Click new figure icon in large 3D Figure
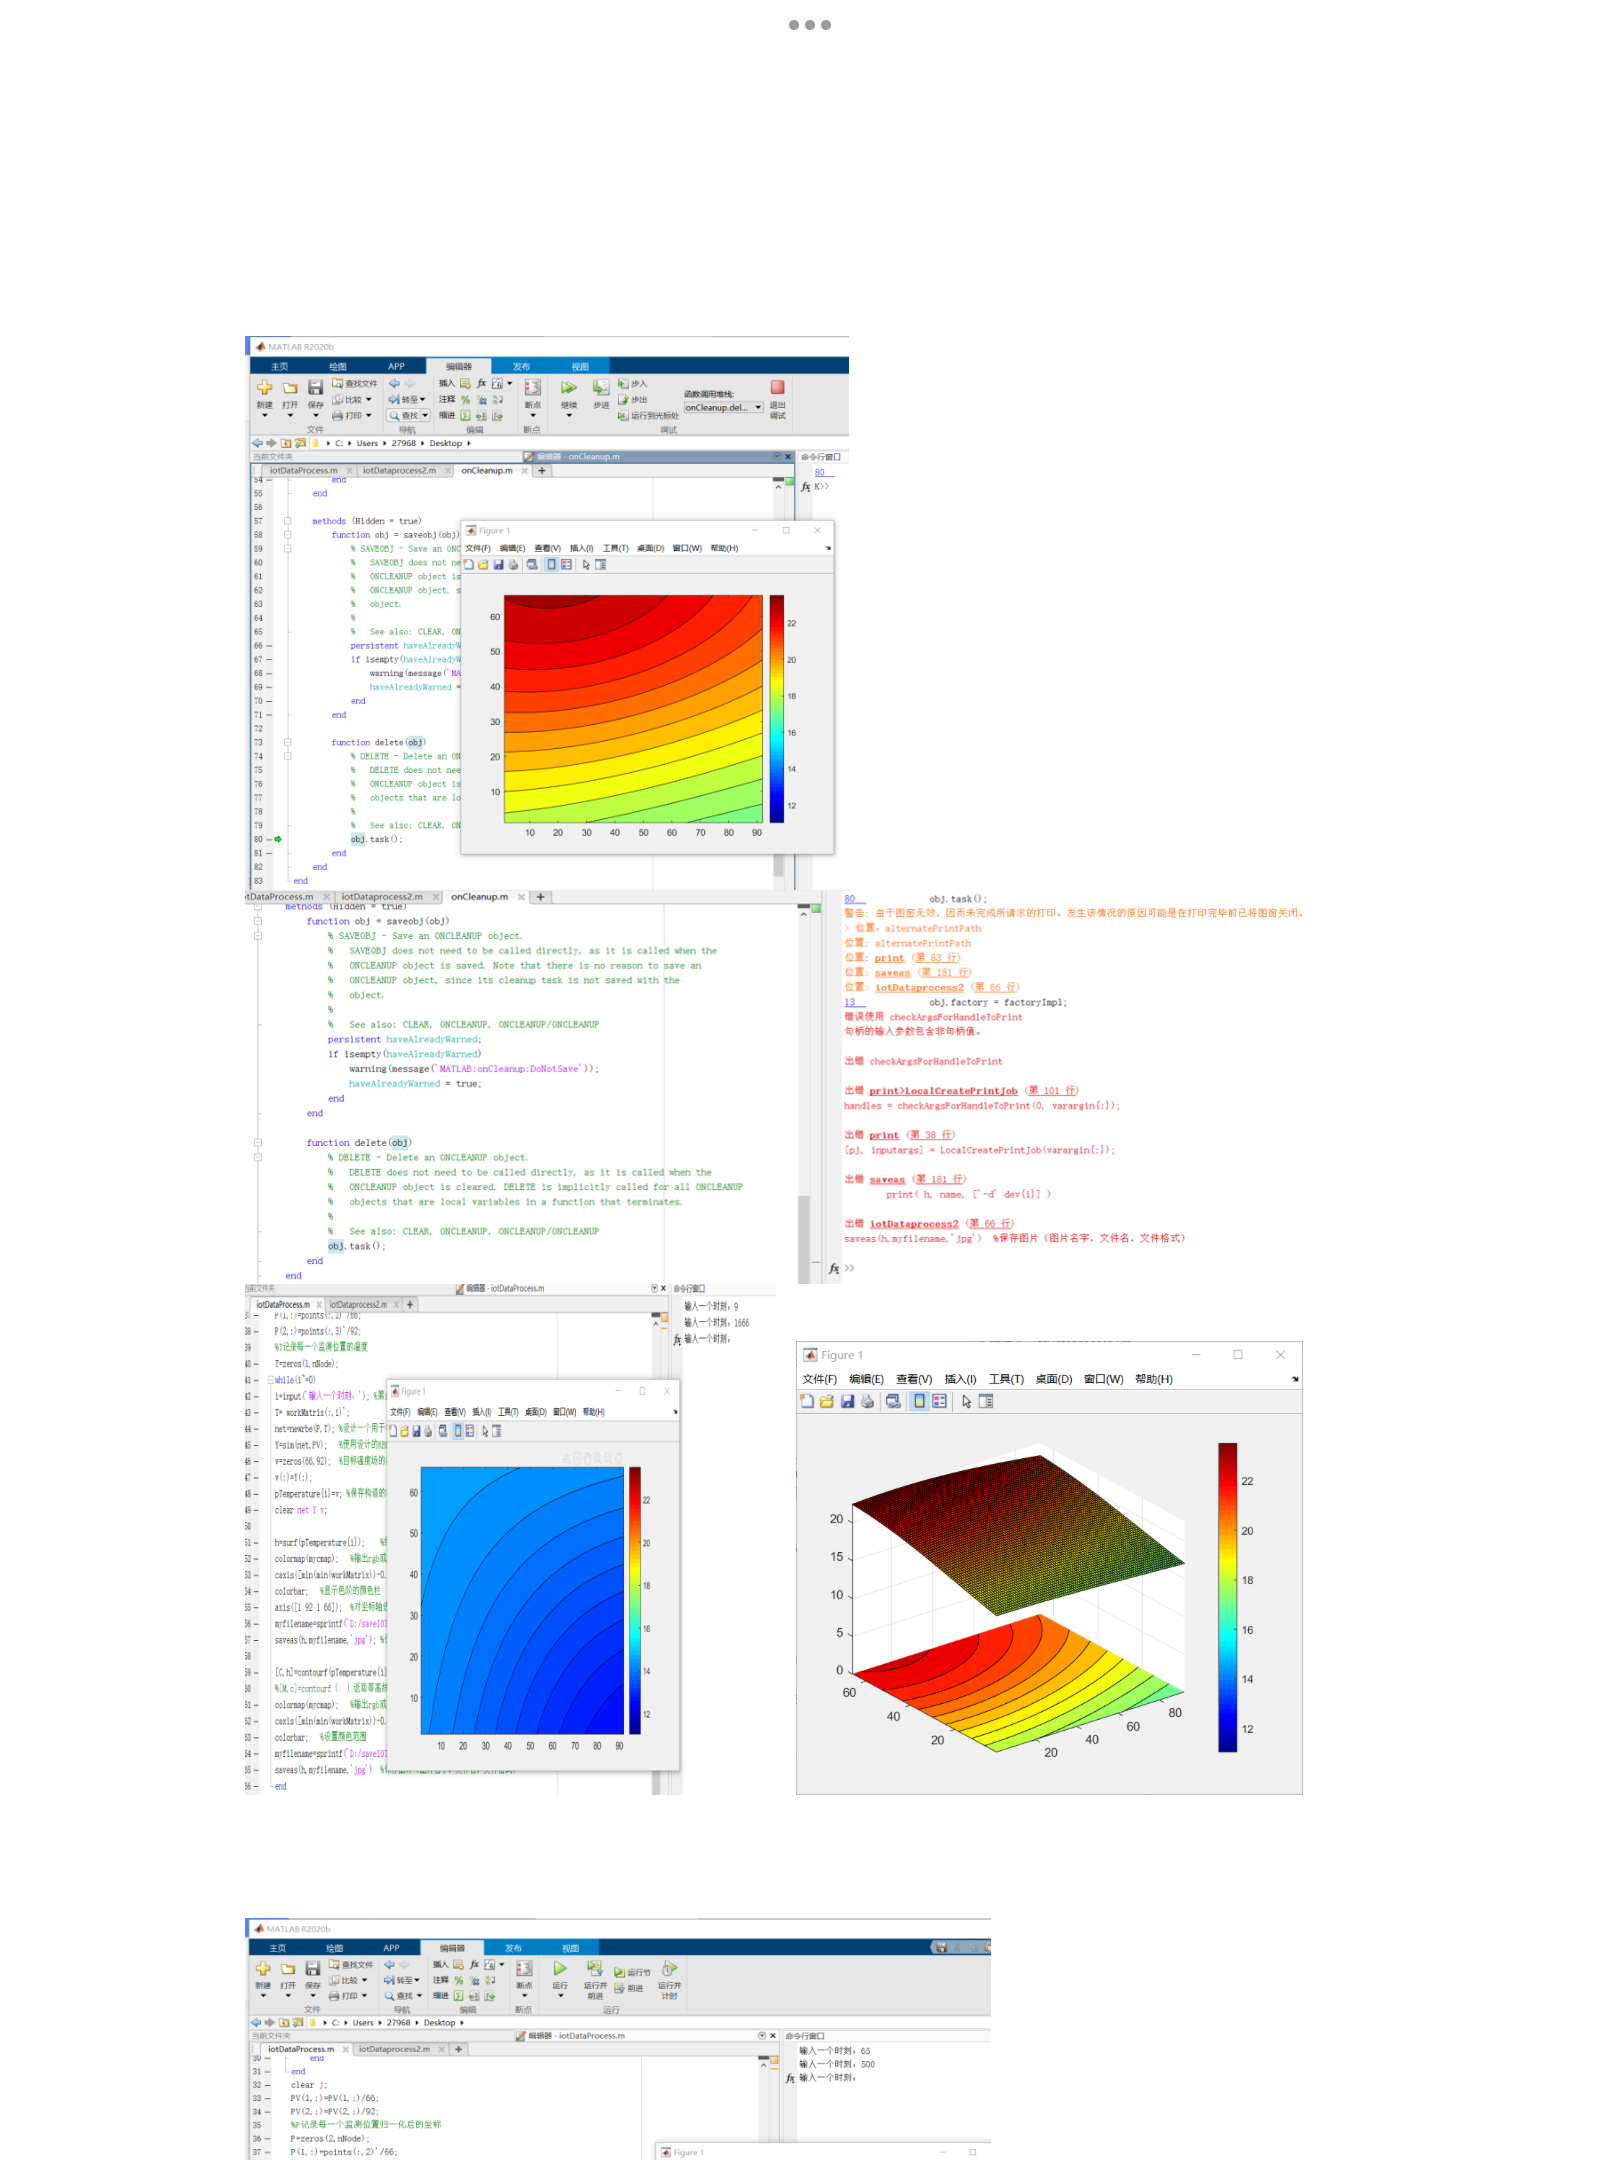The height and width of the screenshot is (2160, 1620). pos(807,1401)
